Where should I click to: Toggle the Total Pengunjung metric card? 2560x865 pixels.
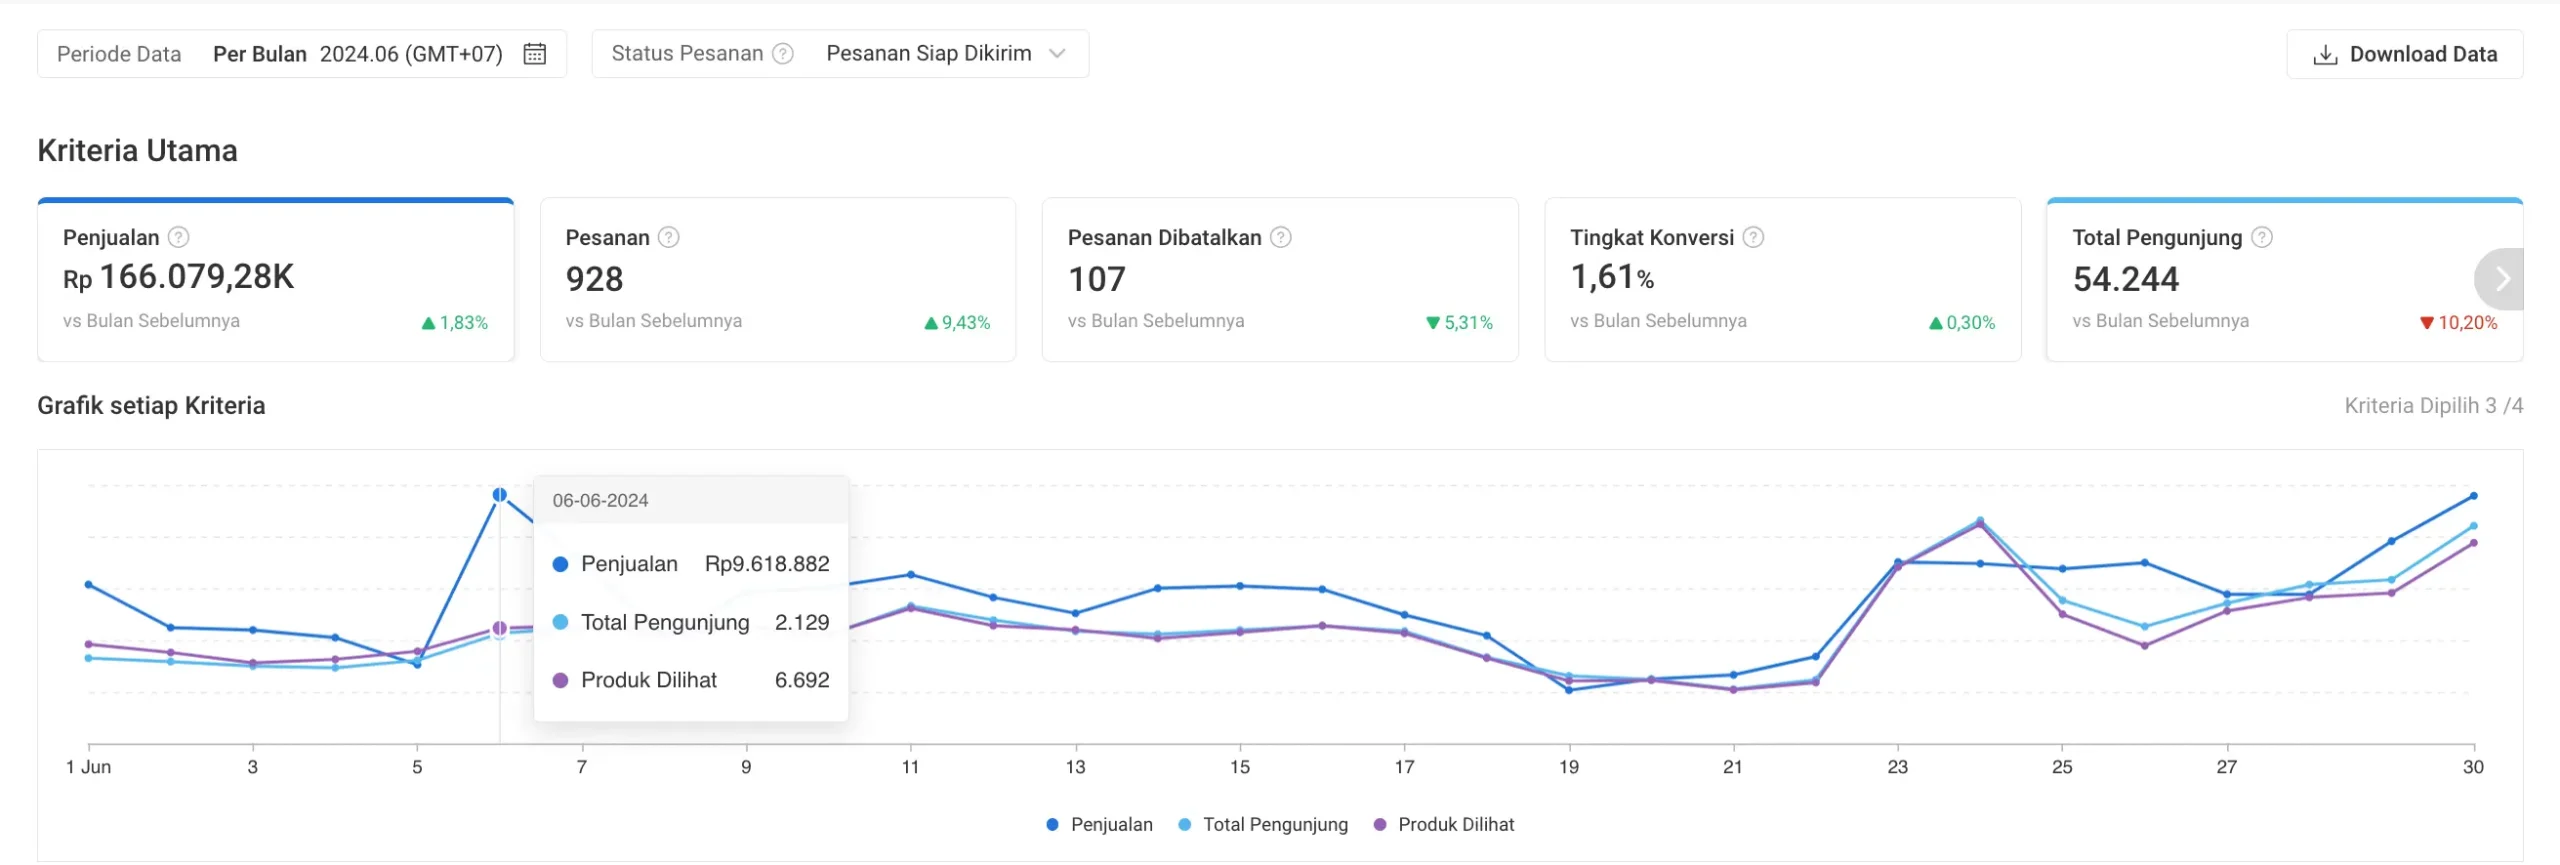tap(2250, 280)
